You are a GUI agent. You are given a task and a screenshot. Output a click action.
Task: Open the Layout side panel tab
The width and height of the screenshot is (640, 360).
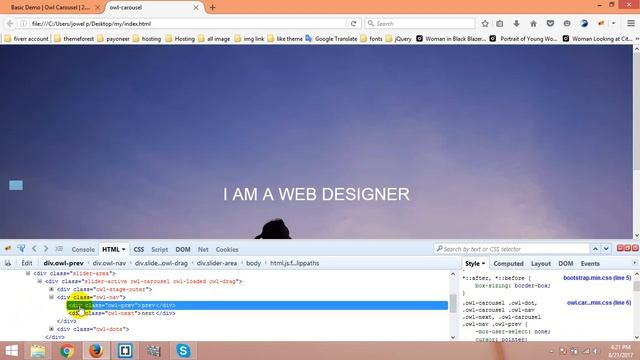pyautogui.click(x=541, y=264)
